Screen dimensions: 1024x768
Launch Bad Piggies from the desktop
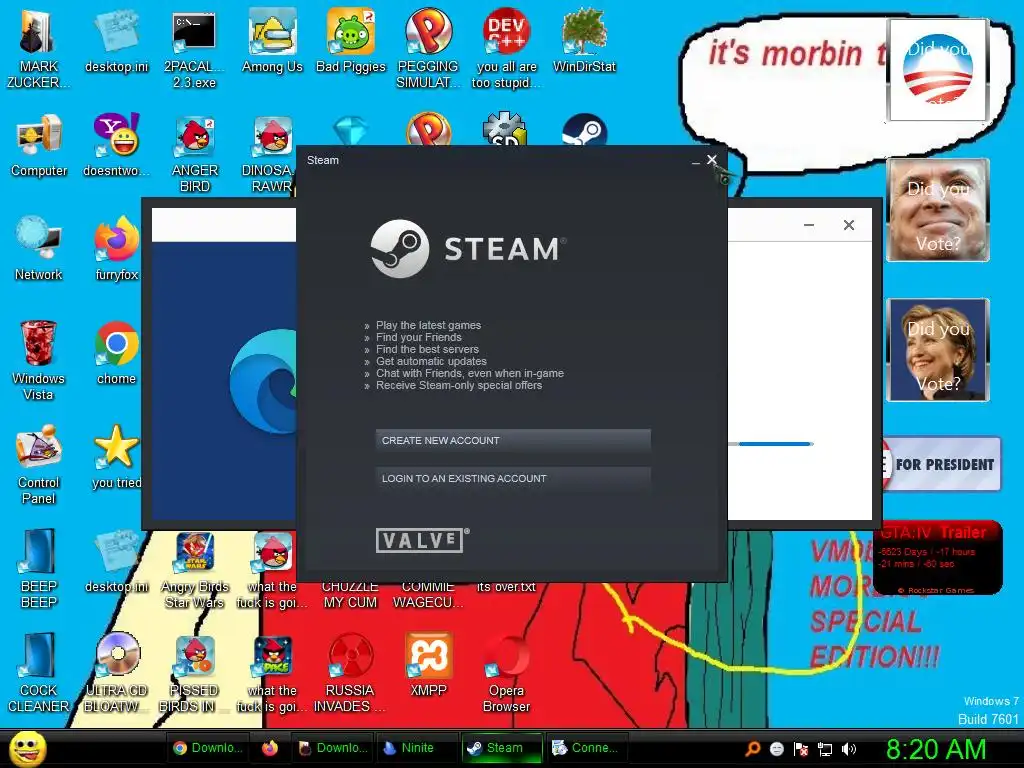[x=351, y=40]
